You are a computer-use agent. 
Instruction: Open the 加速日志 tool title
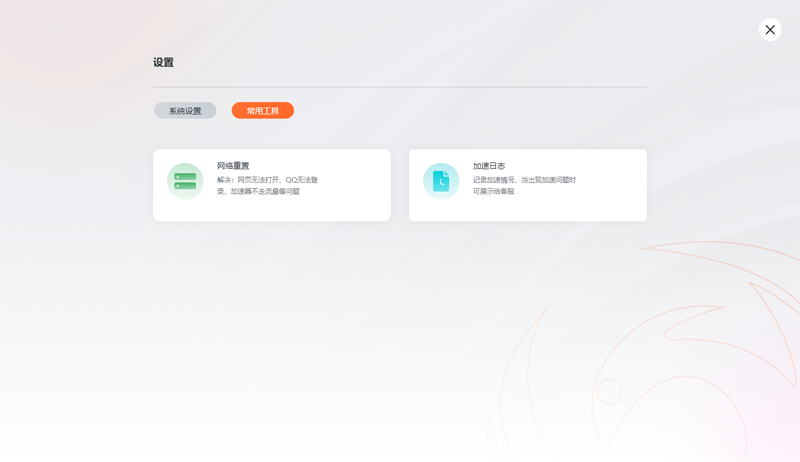pos(489,166)
